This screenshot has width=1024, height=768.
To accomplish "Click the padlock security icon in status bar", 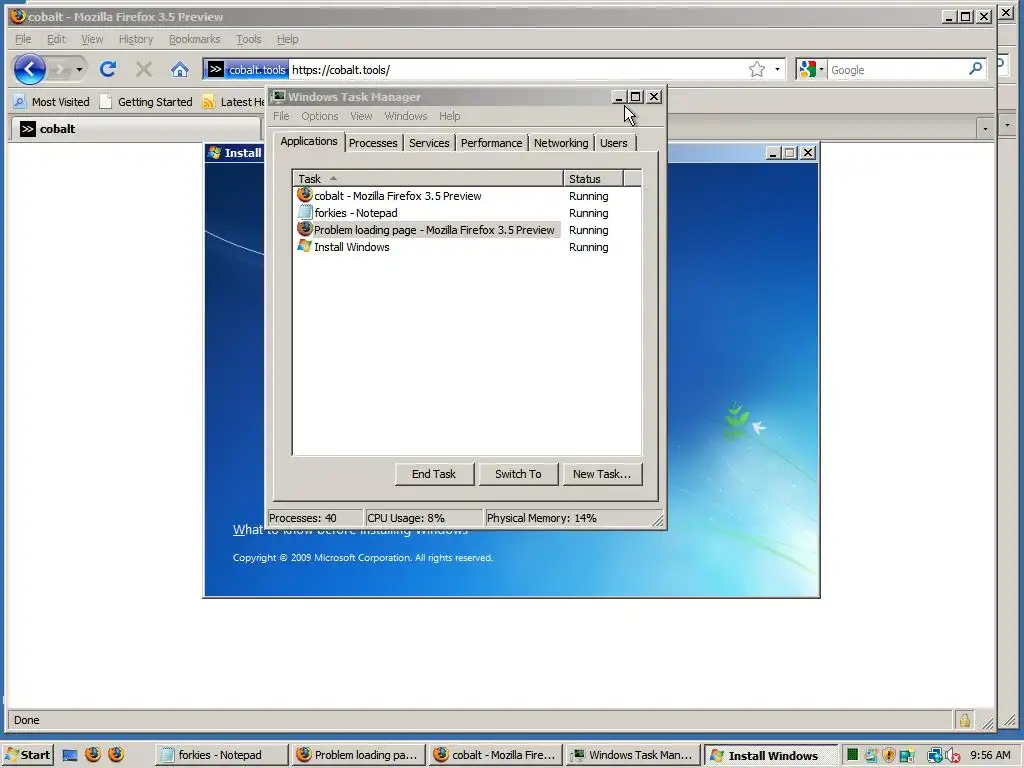I will click(x=965, y=720).
